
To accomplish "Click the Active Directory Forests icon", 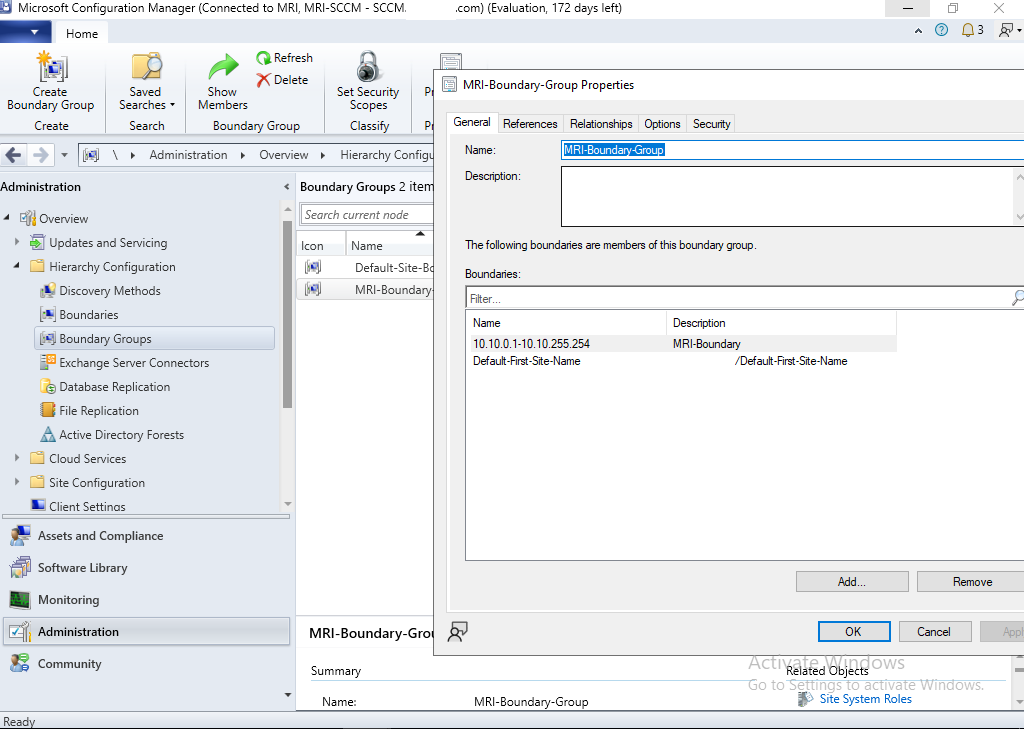I will coord(48,434).
